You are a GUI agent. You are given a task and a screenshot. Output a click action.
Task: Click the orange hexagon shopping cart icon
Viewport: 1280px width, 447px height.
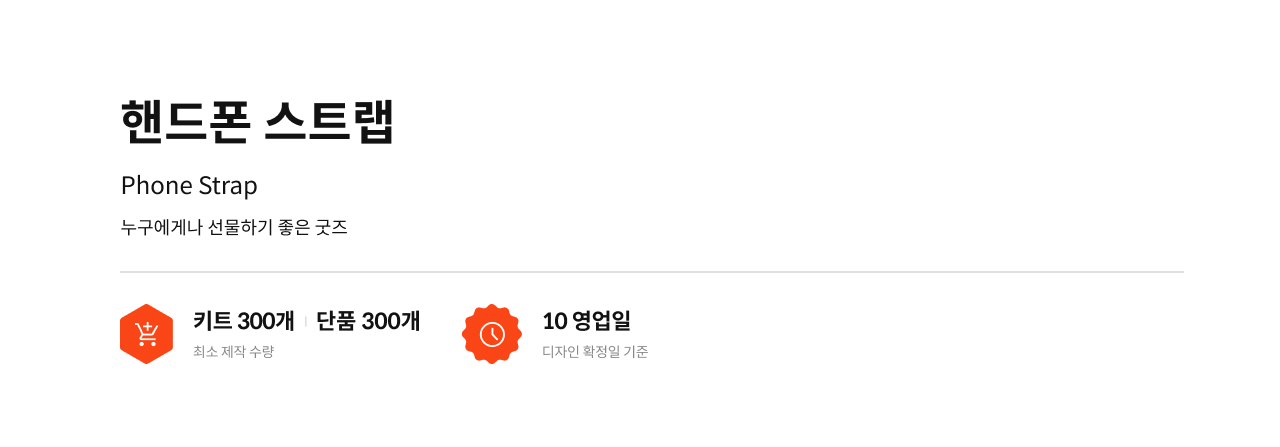point(147,334)
